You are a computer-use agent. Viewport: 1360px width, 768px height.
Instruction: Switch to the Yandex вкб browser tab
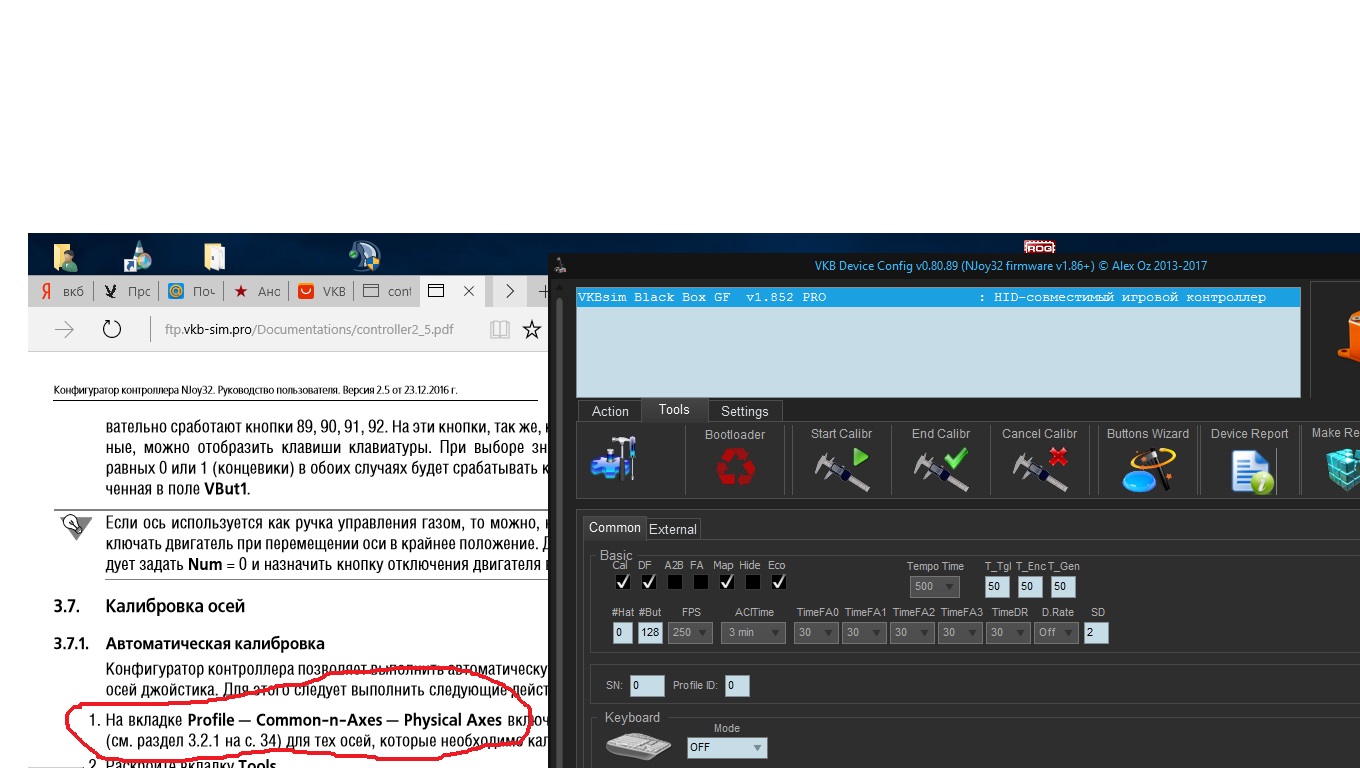(62, 291)
